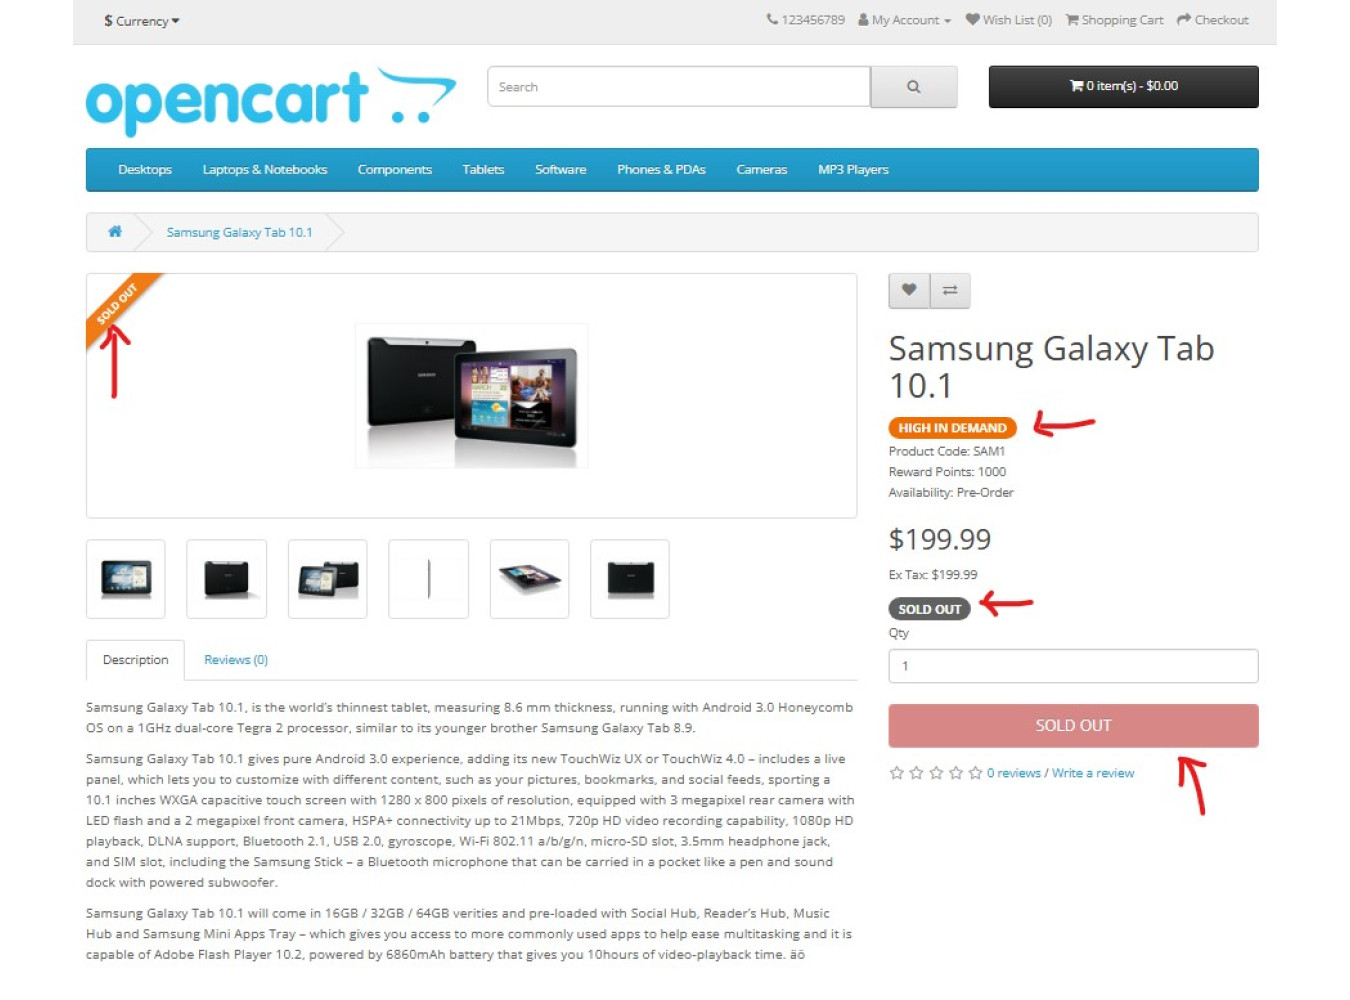Open the Wish List (0) heart link

(1008, 20)
